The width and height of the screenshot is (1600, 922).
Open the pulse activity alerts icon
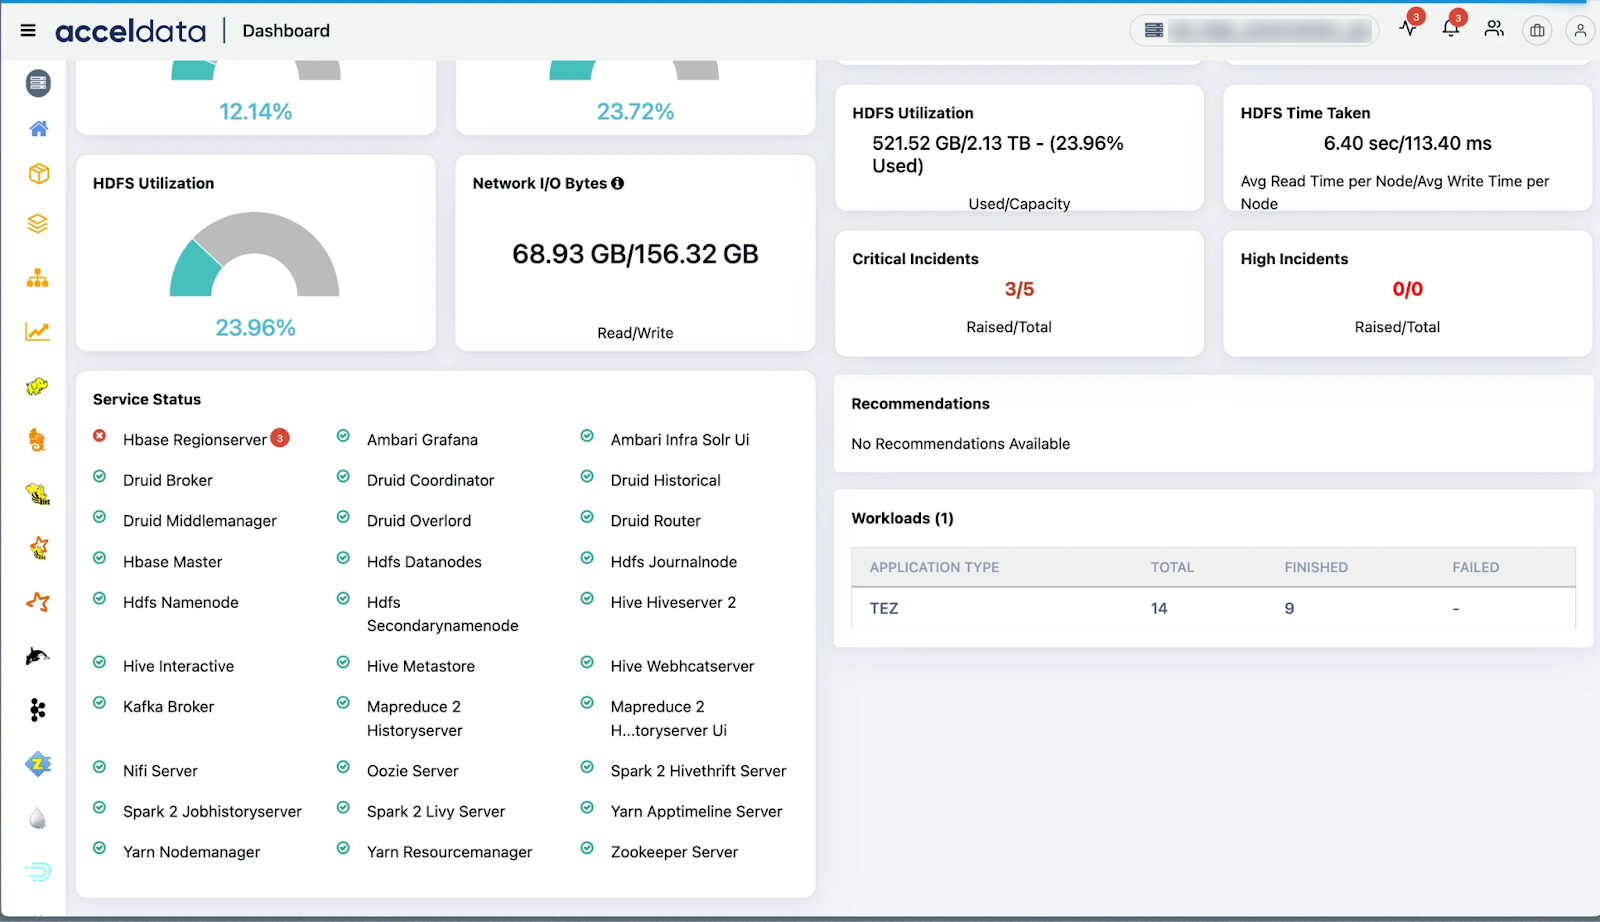click(x=1409, y=28)
